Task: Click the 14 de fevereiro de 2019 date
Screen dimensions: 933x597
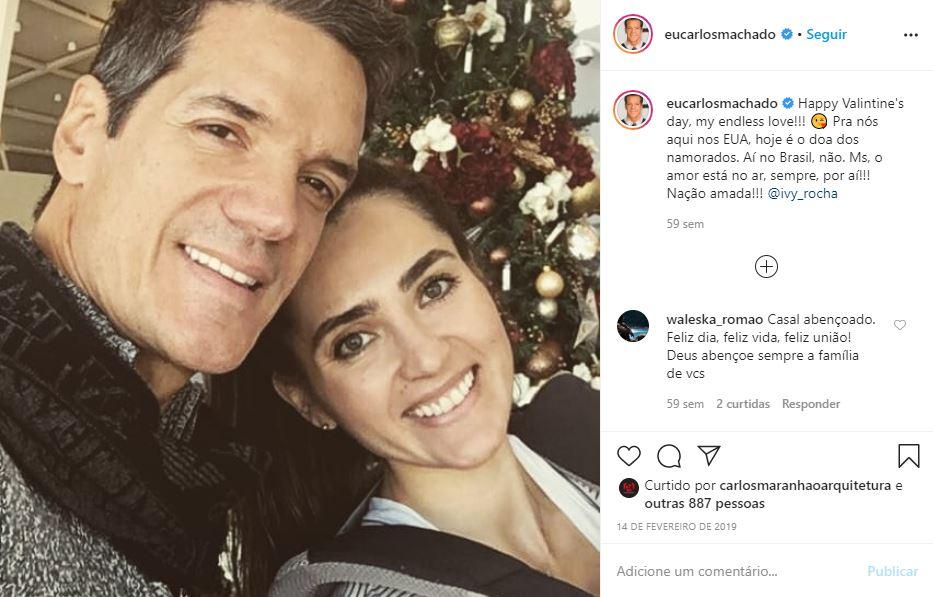Action: coord(676,527)
